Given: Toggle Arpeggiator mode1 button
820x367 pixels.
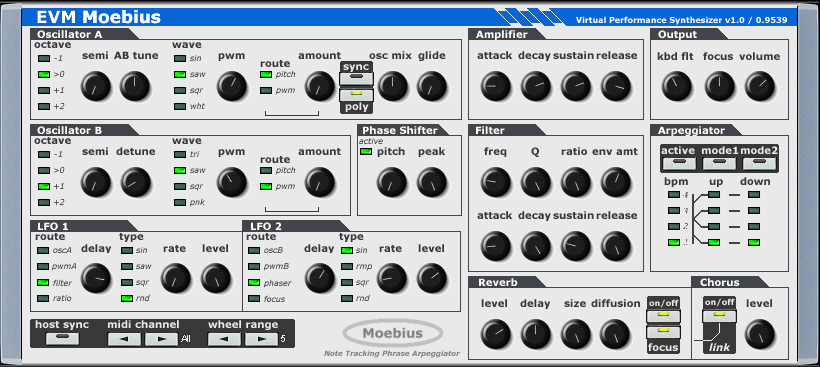Looking at the screenshot, I should [720, 163].
